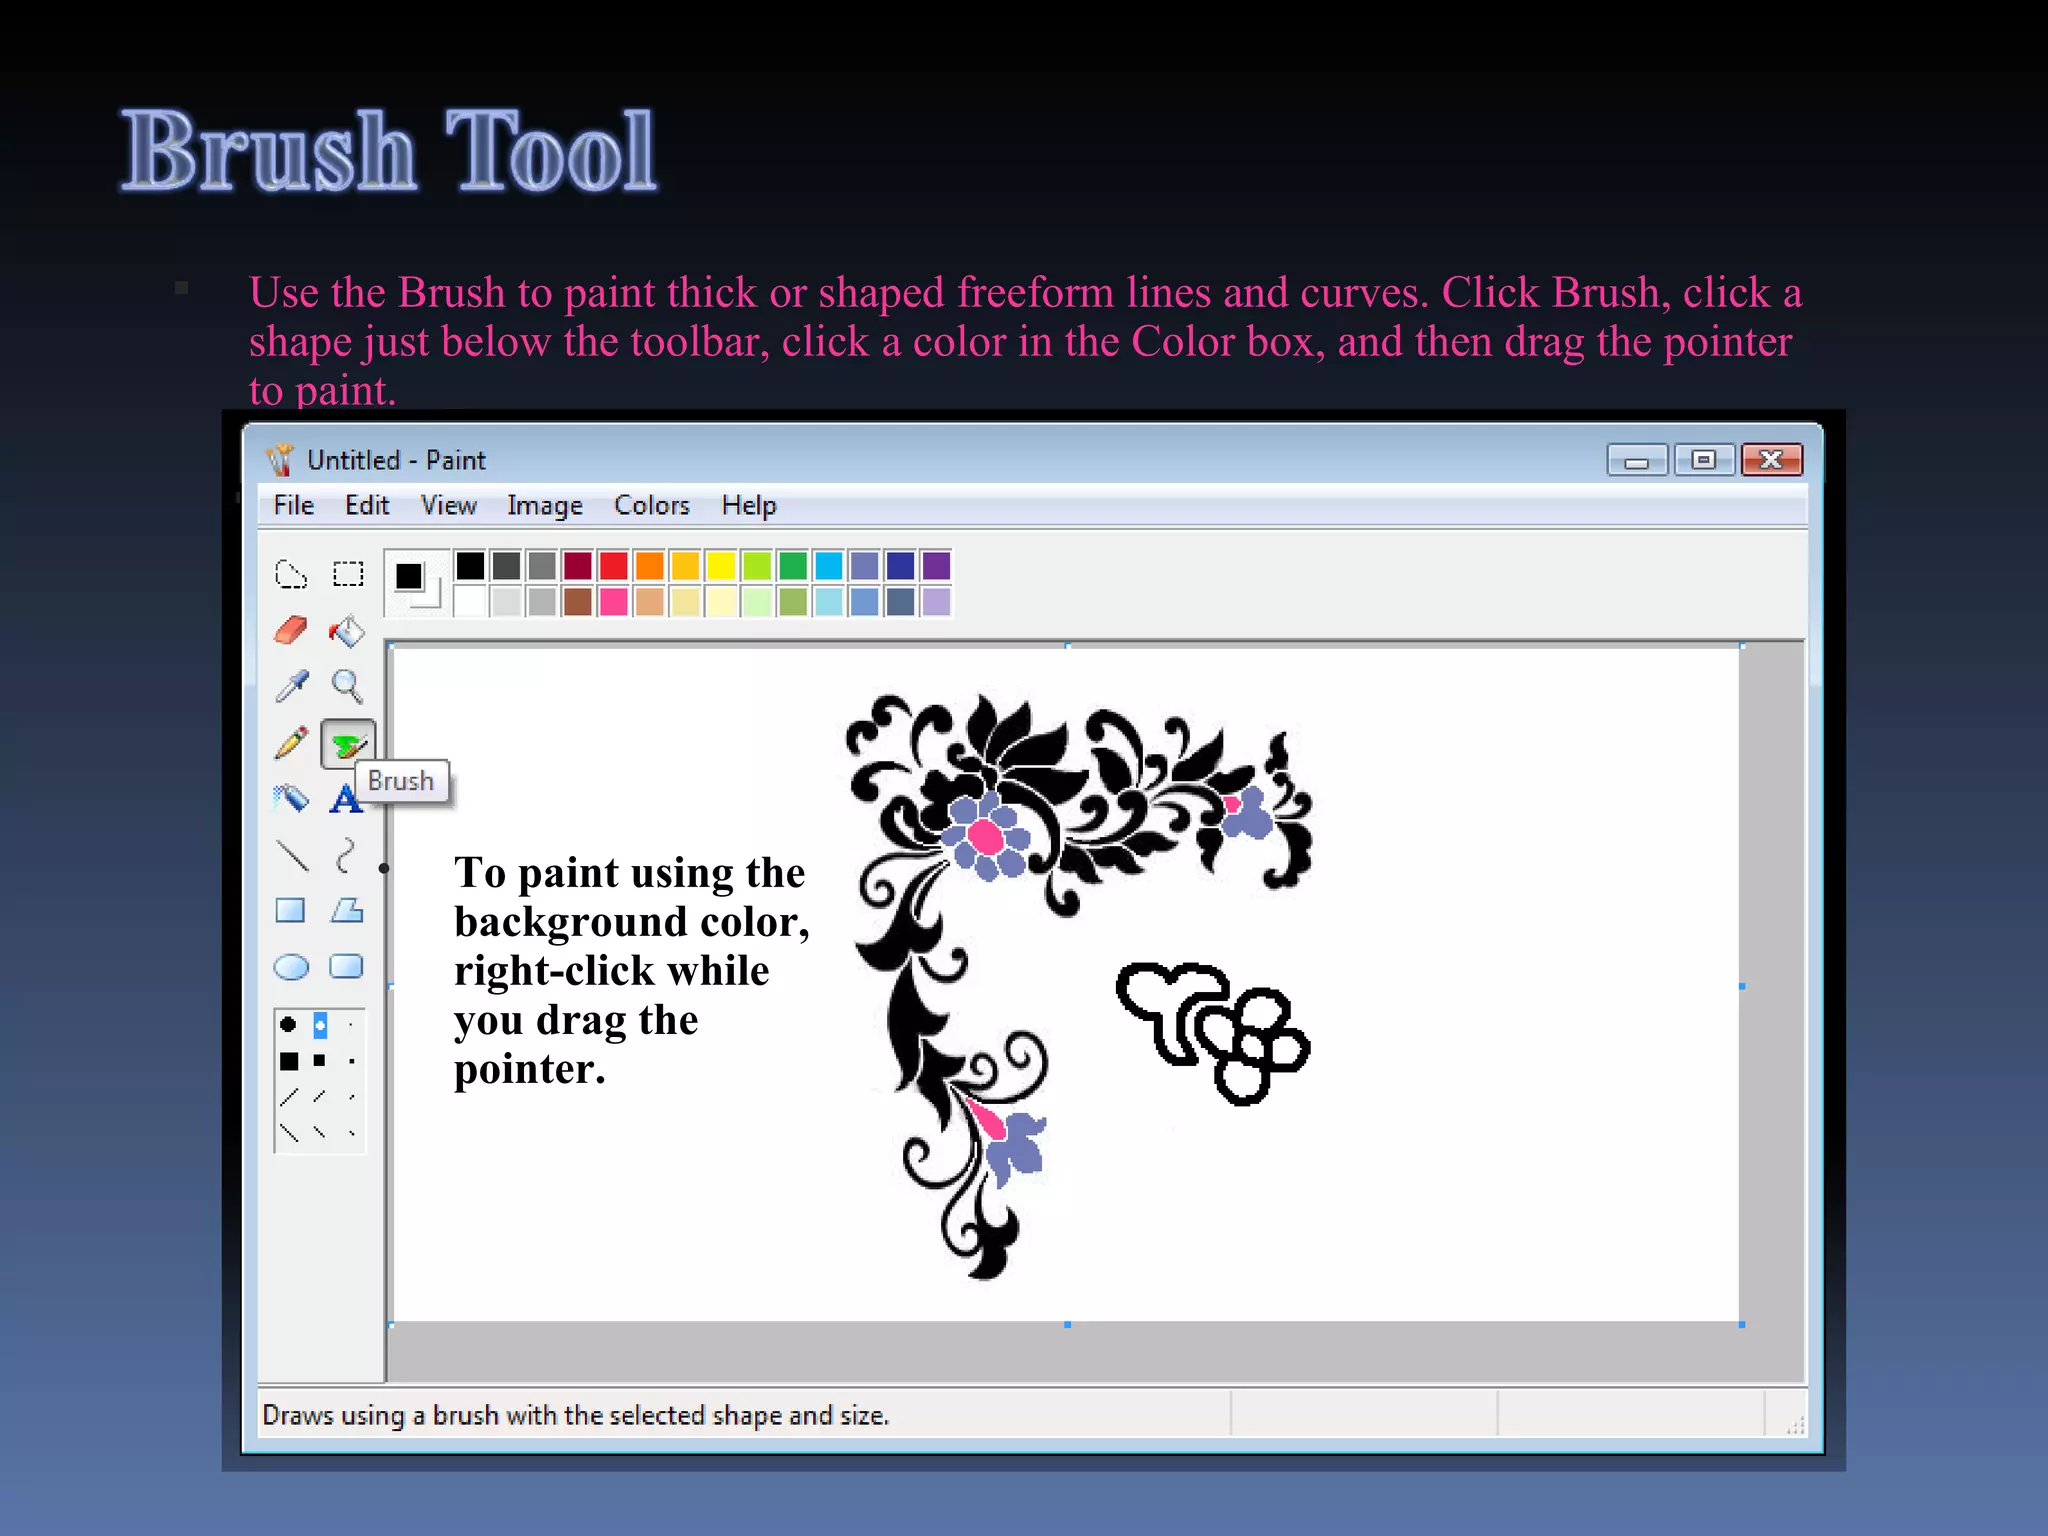Viewport: 2048px width, 1536px height.
Task: Choose the Fill With Color bucket
Action: [x=347, y=630]
